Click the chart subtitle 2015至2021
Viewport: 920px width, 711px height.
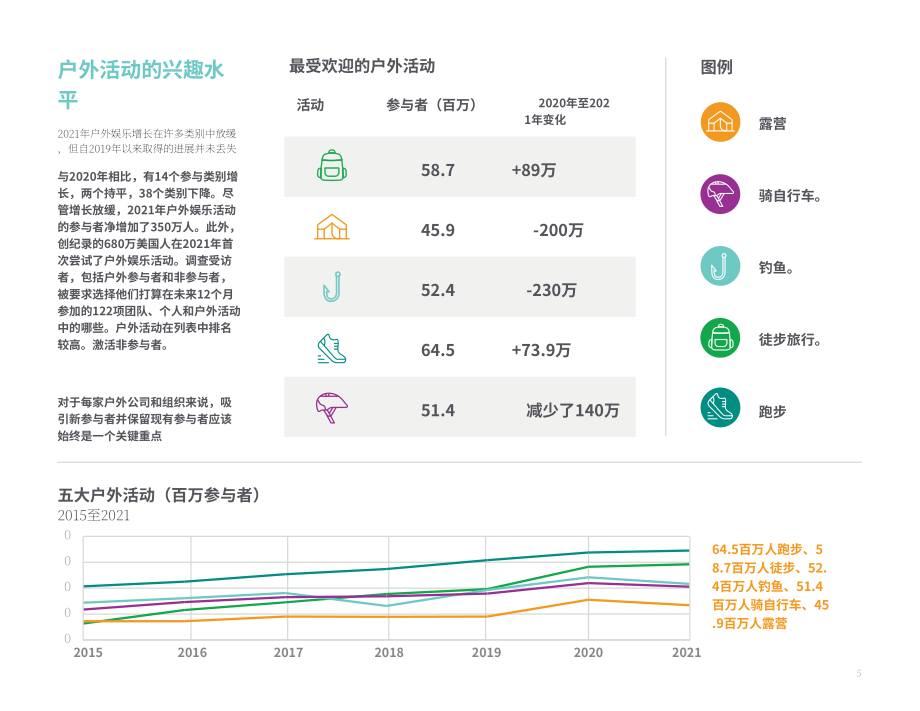click(94, 515)
